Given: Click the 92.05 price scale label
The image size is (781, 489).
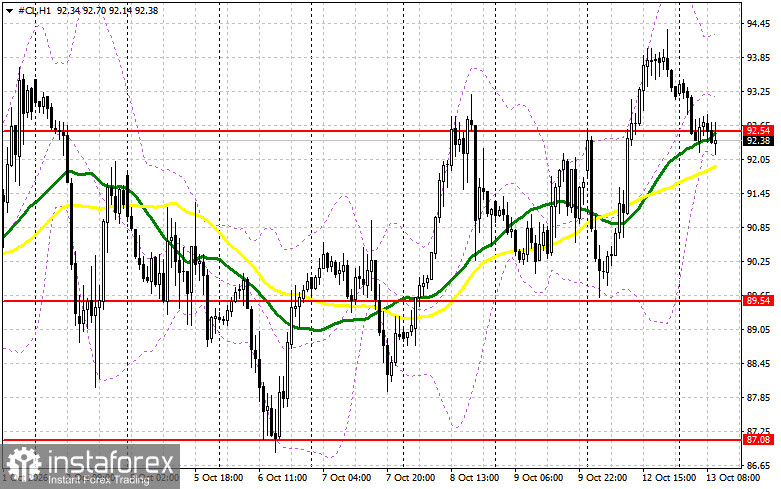Looking at the screenshot, I should click(x=759, y=160).
